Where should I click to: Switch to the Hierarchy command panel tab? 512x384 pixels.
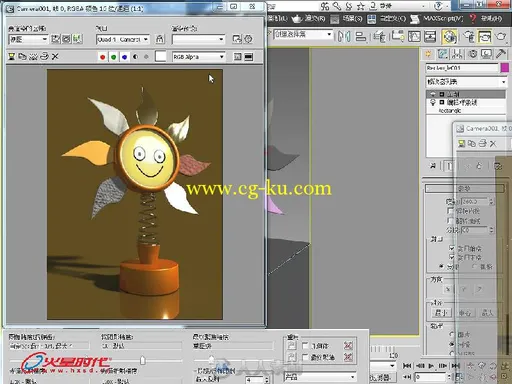point(458,54)
